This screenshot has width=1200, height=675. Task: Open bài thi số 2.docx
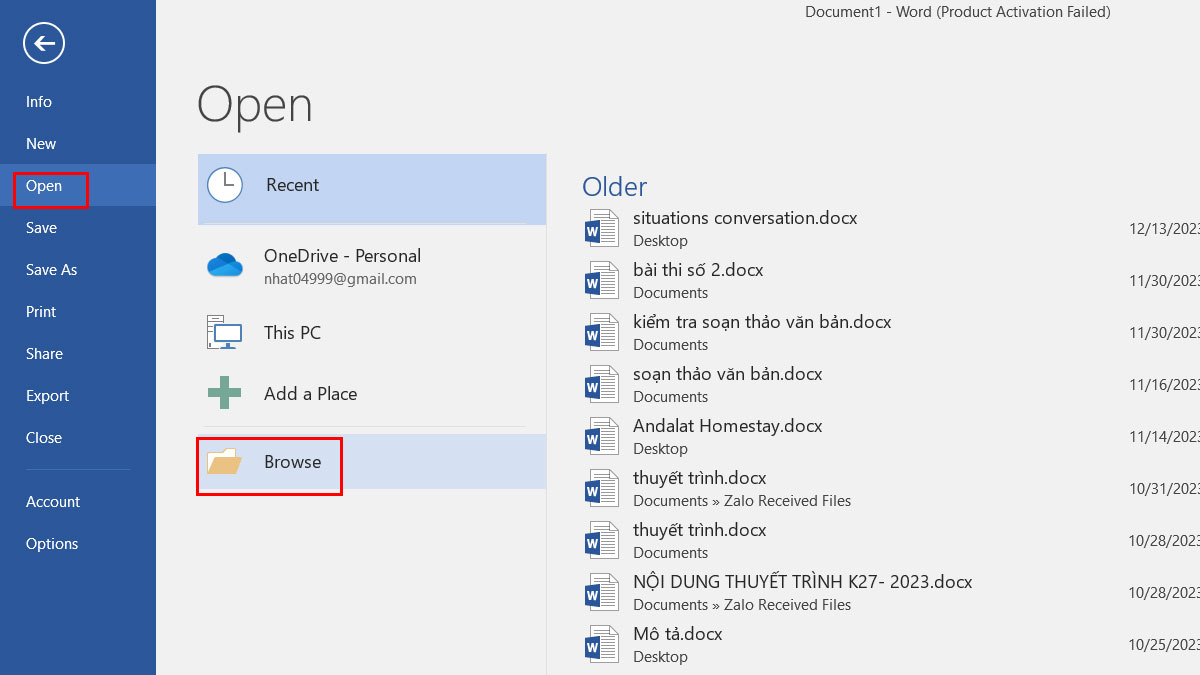[698, 270]
